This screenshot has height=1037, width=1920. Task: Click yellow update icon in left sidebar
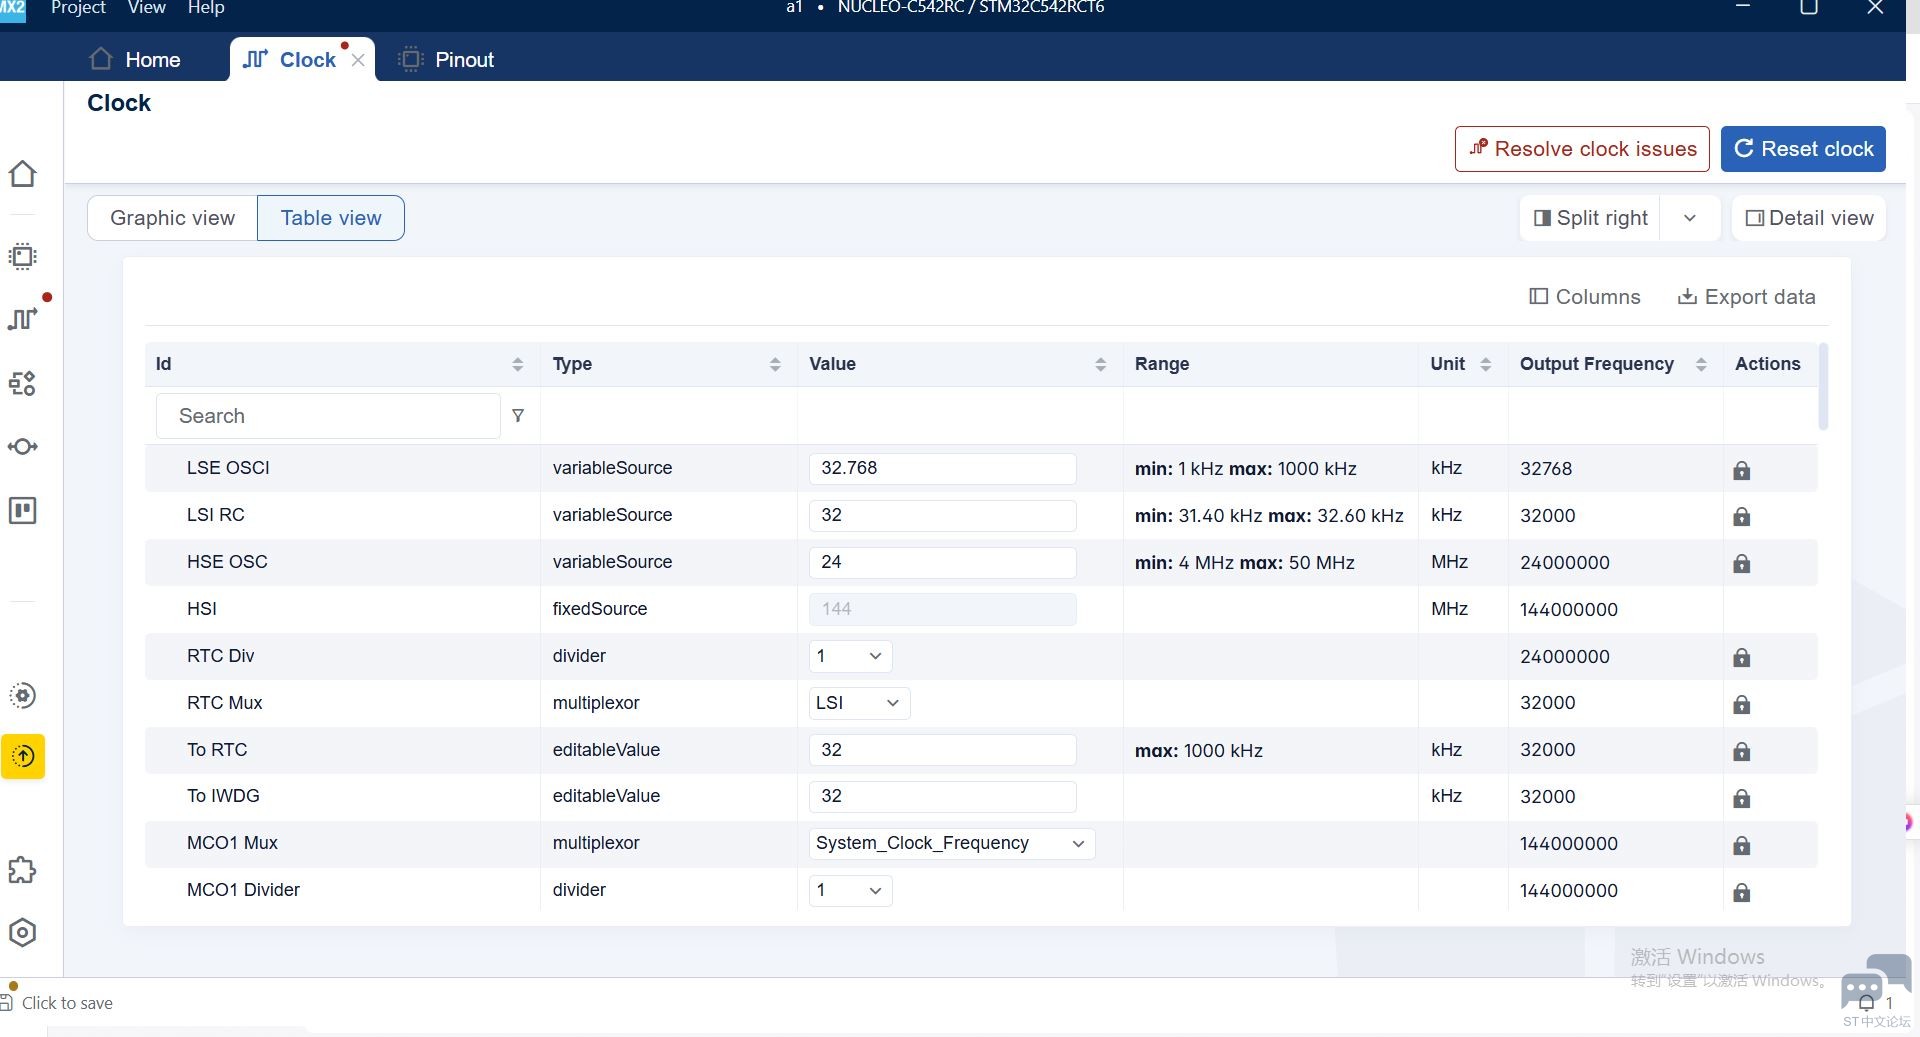pyautogui.click(x=23, y=757)
